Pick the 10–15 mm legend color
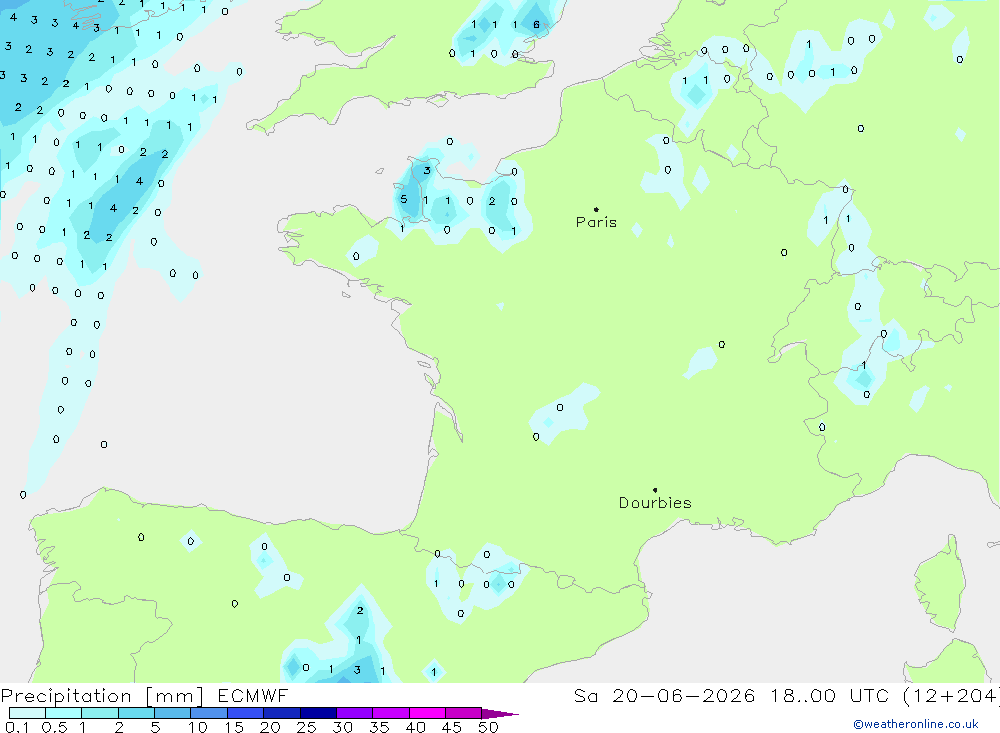Screen dimensions: 1000x733 click(x=209, y=713)
